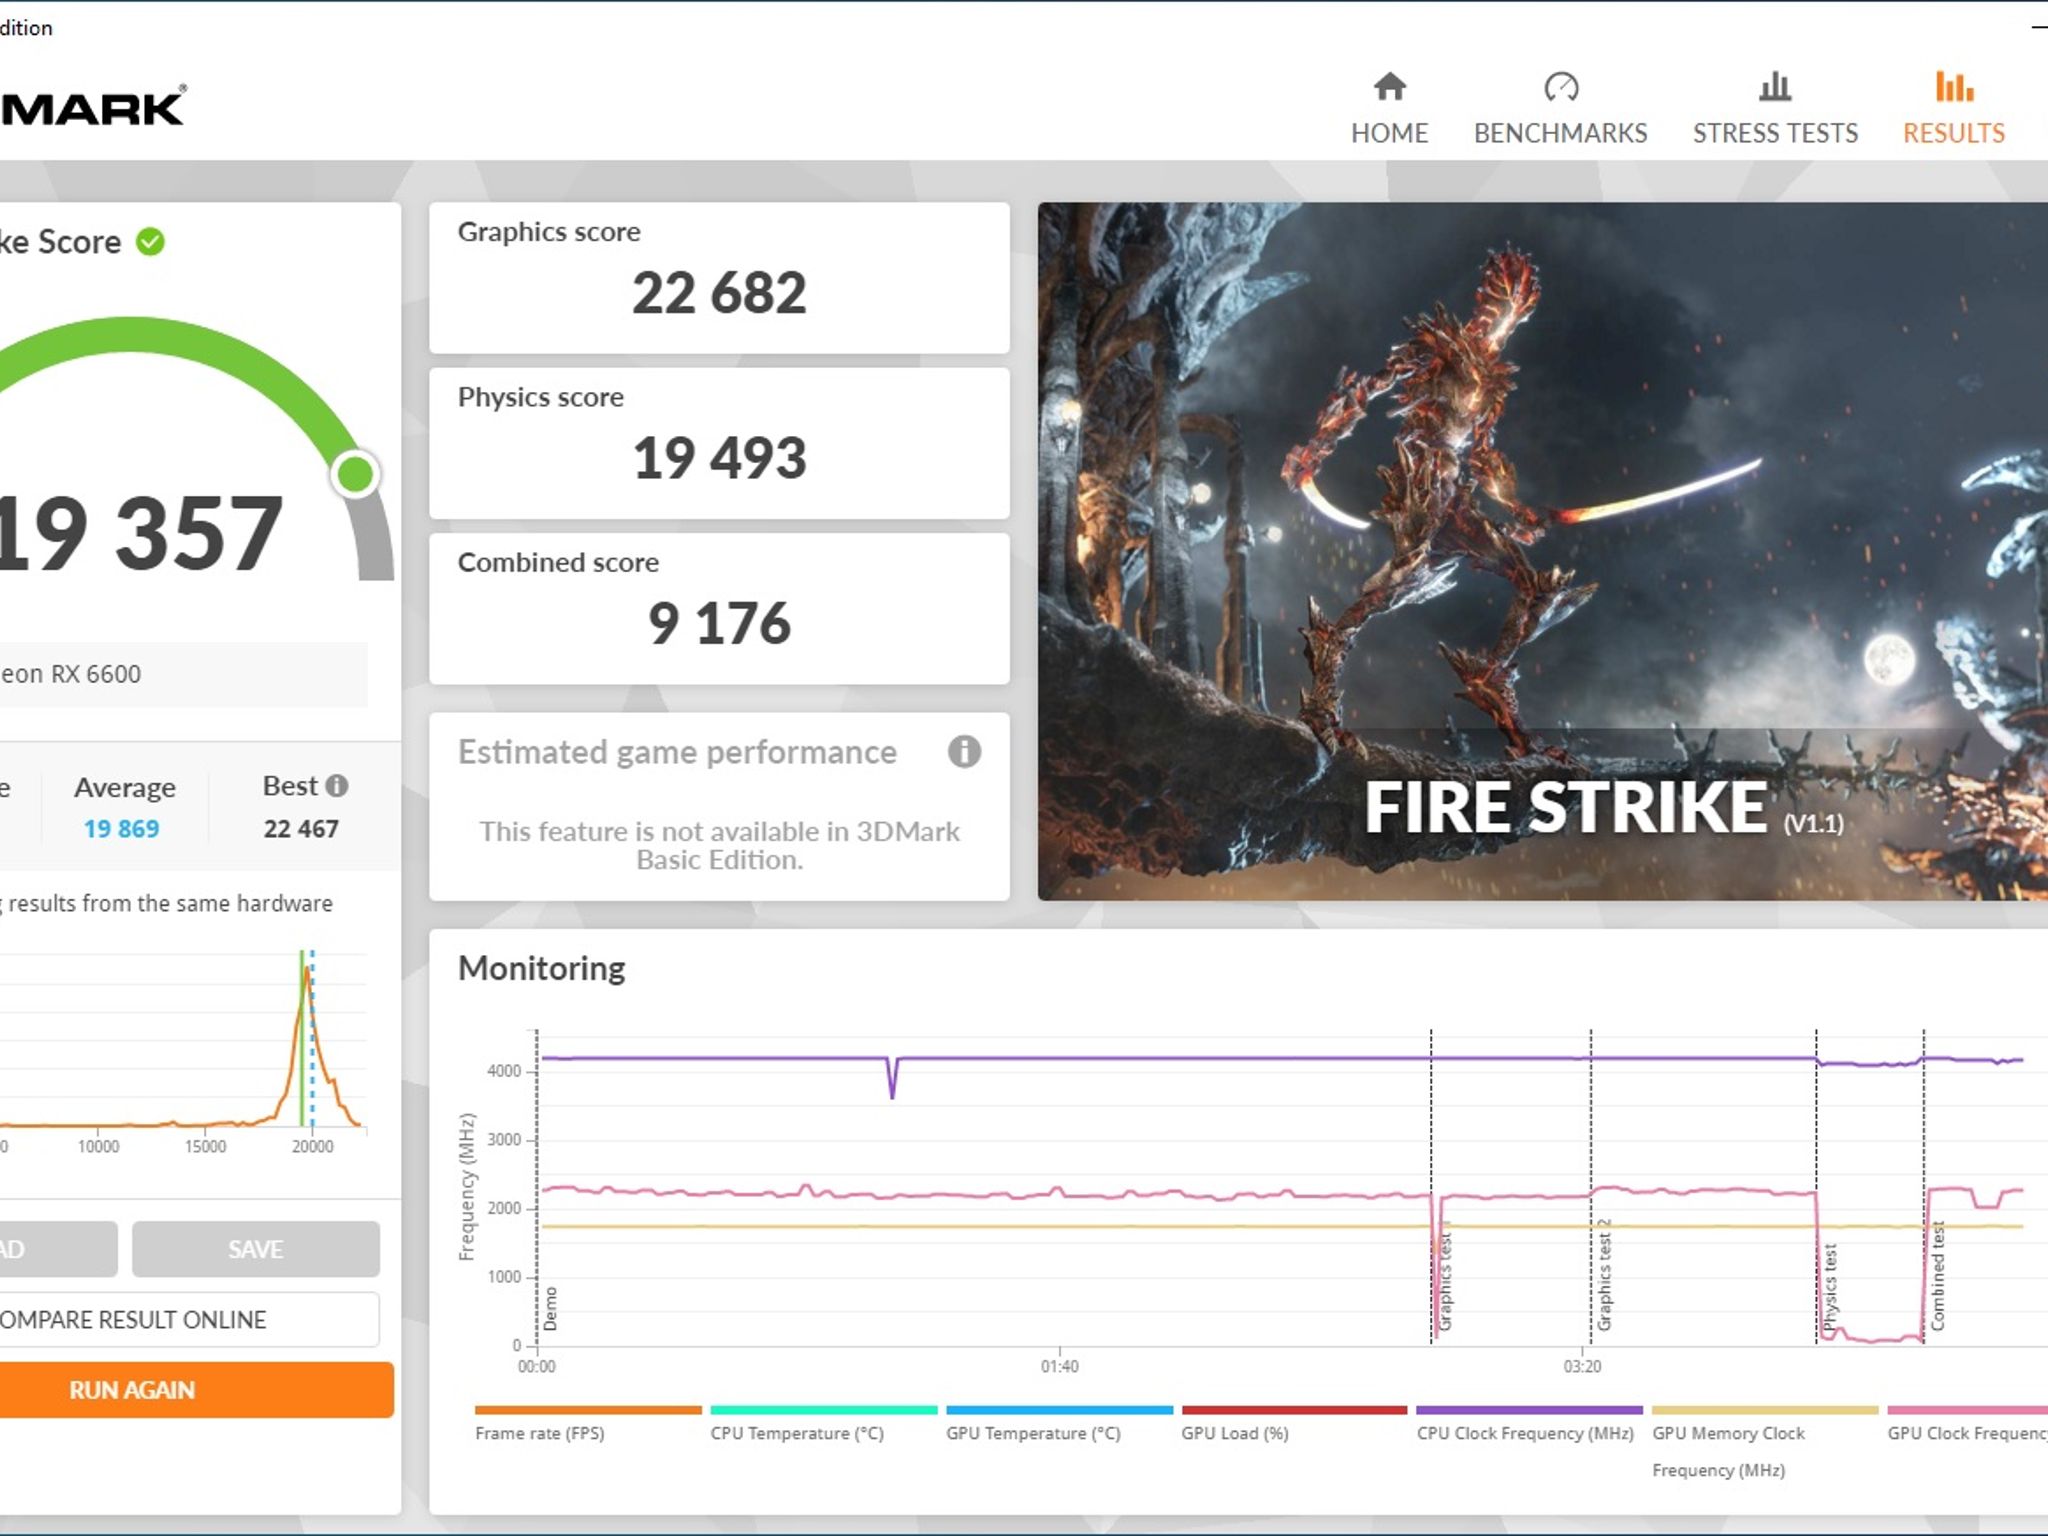Open the RESULTS tab label
The image size is (2048, 1536).
coord(1954,133)
